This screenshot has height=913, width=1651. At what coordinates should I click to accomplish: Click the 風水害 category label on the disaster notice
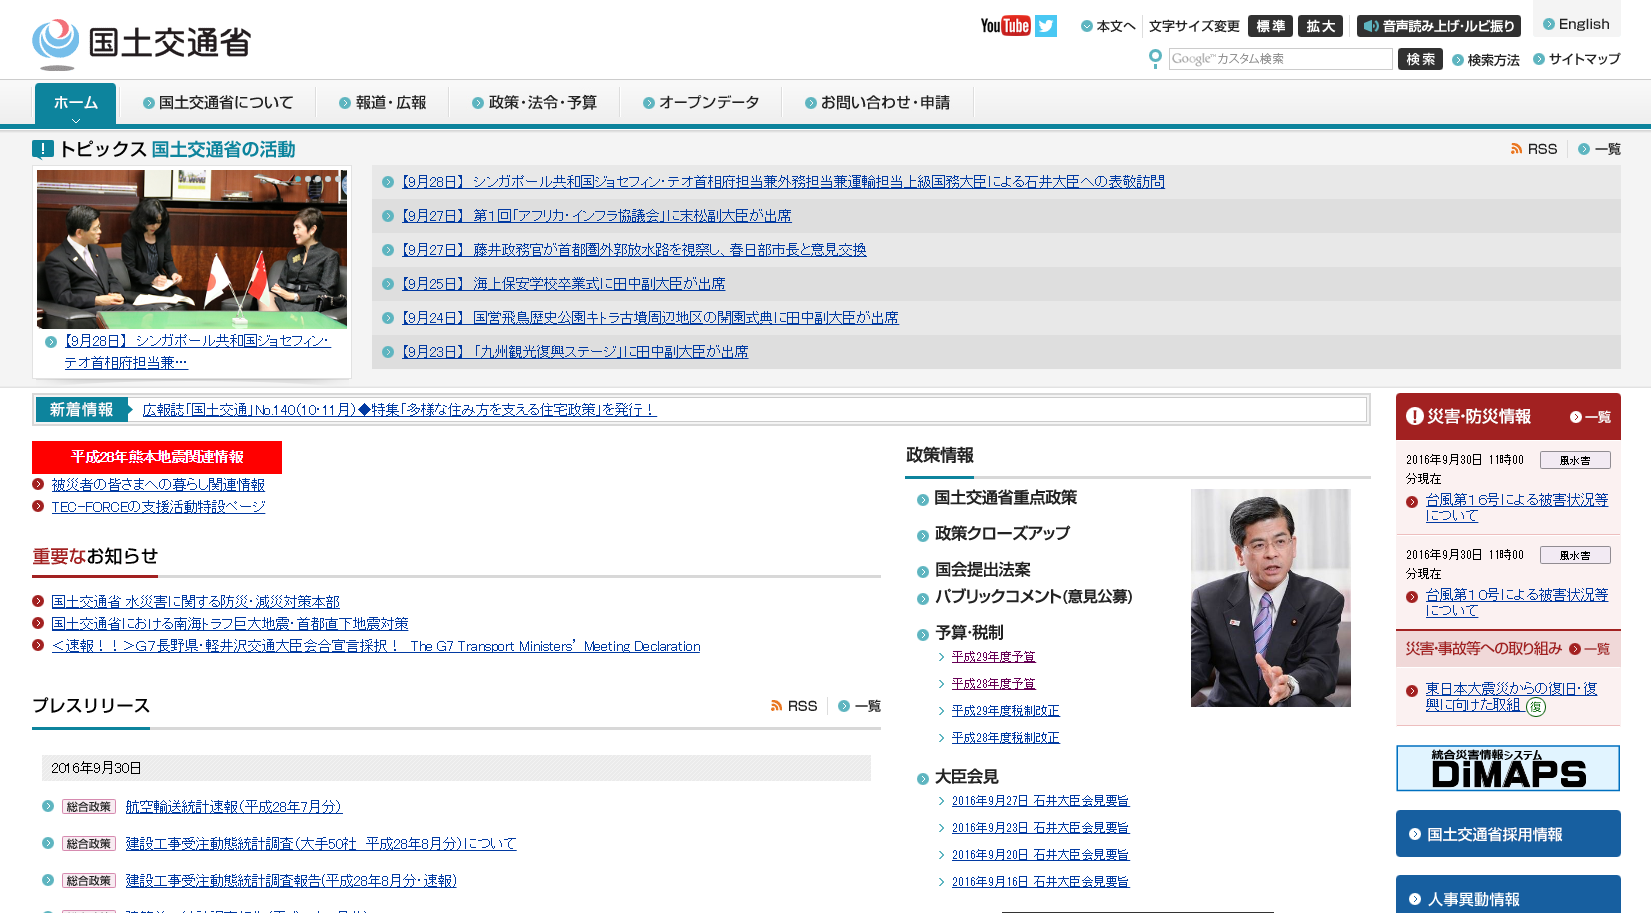tap(1575, 459)
